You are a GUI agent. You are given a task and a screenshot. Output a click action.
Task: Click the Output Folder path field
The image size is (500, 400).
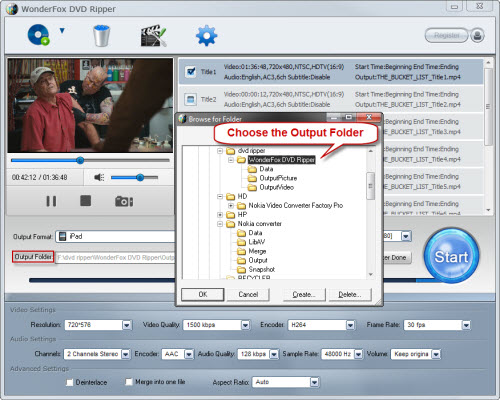pyautogui.click(x=116, y=257)
